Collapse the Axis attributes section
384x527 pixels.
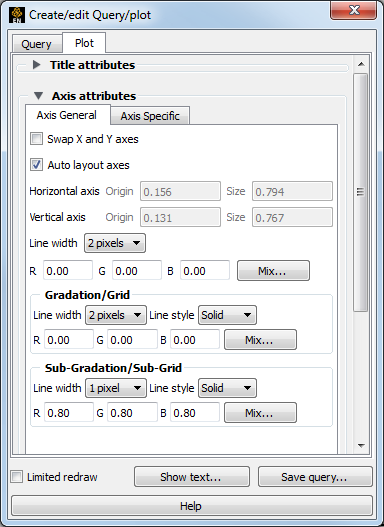[39, 96]
